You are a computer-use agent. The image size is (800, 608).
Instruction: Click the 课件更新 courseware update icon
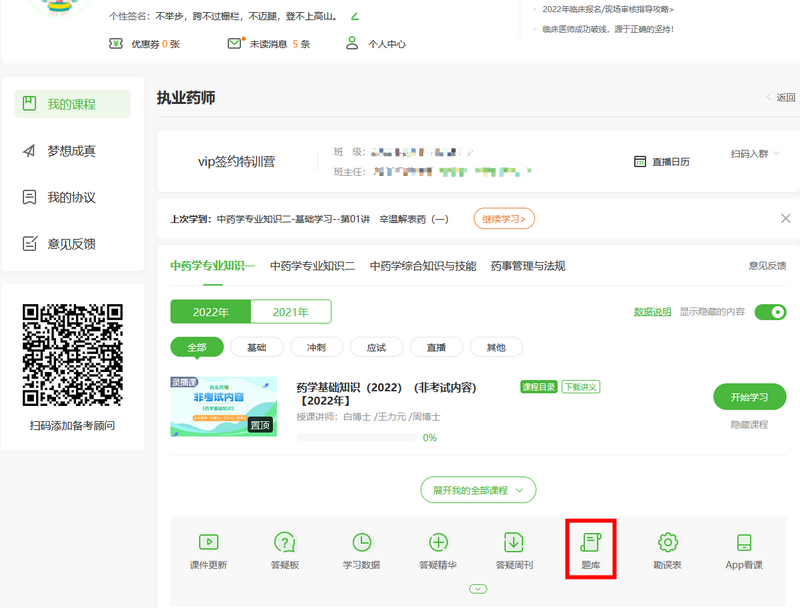(x=208, y=549)
